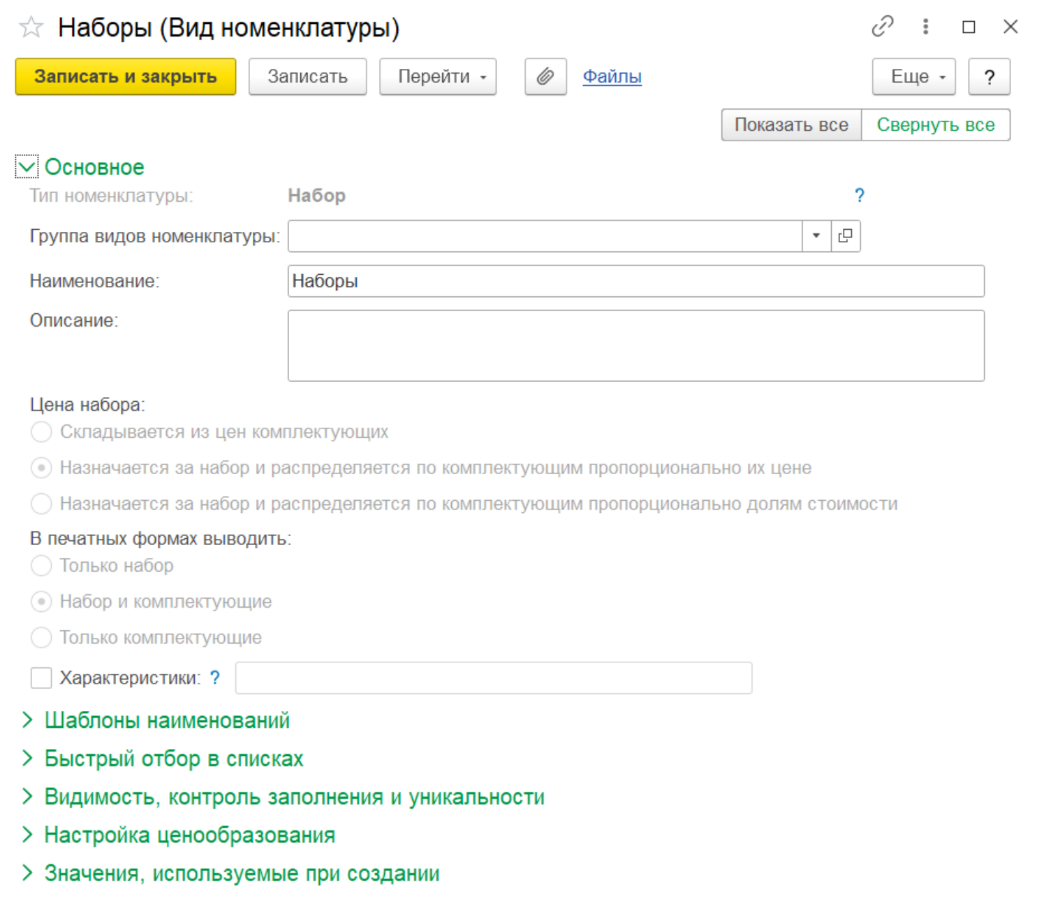Open the Перейти menu
This screenshot has height=902, width=1037.
437,77
